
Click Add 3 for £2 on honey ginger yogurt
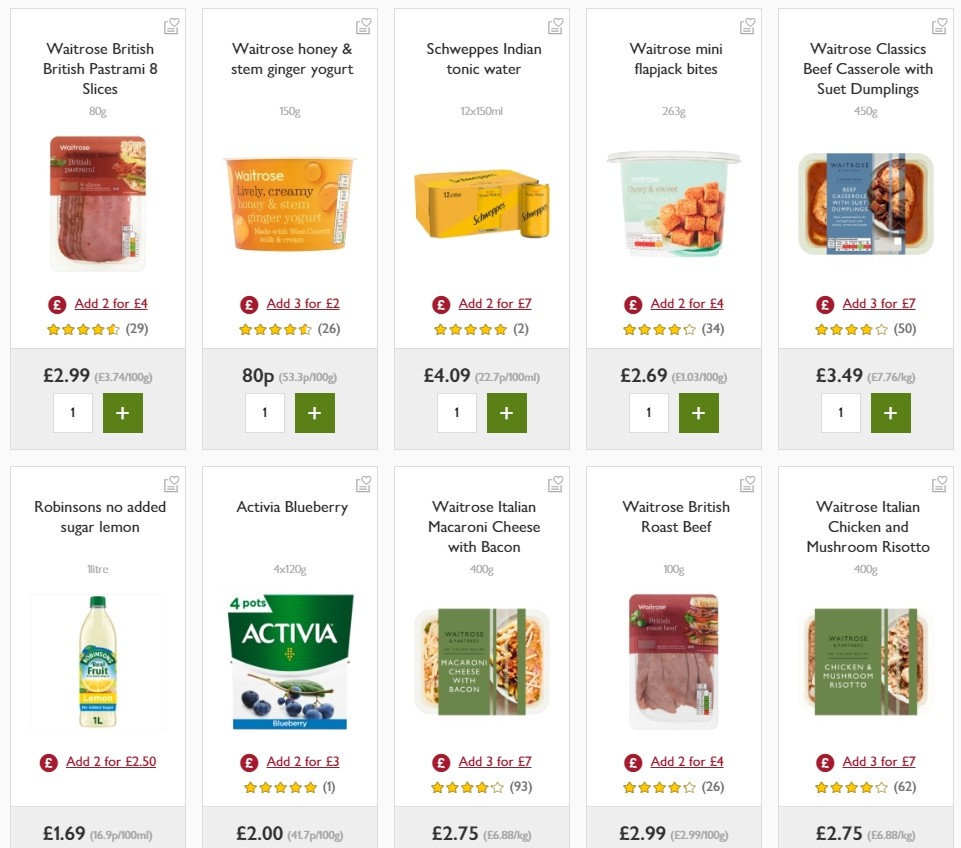tap(303, 303)
